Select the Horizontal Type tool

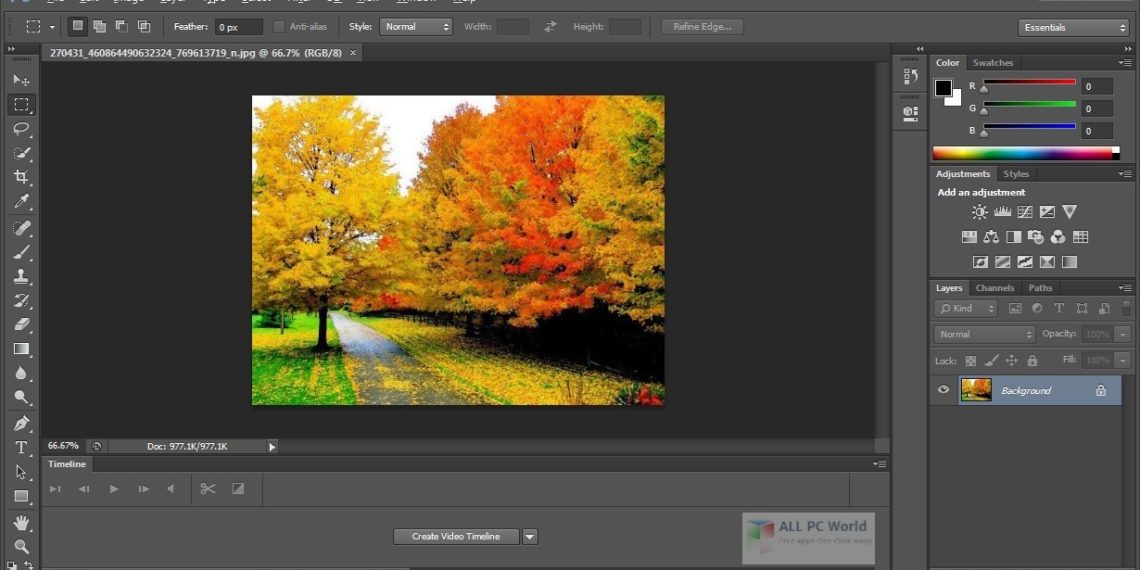click(x=21, y=447)
